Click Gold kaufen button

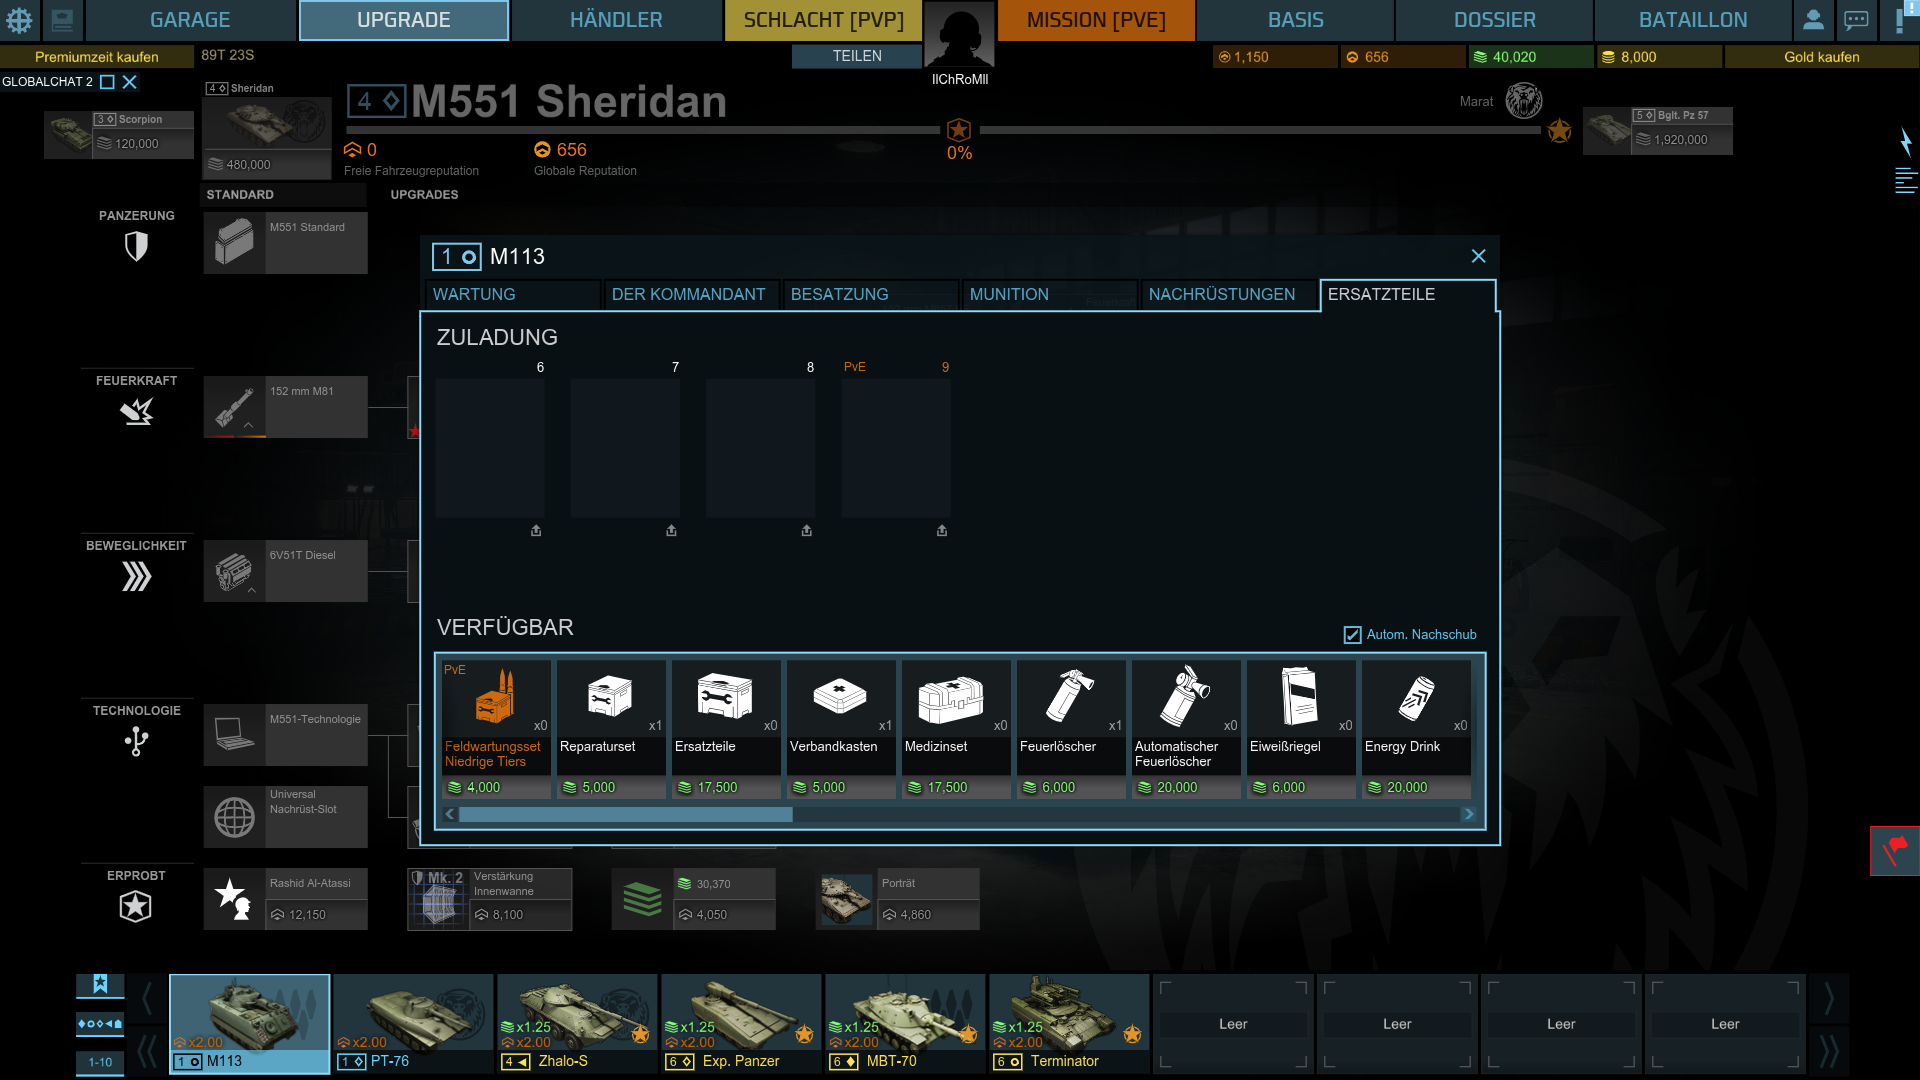click(1822, 57)
